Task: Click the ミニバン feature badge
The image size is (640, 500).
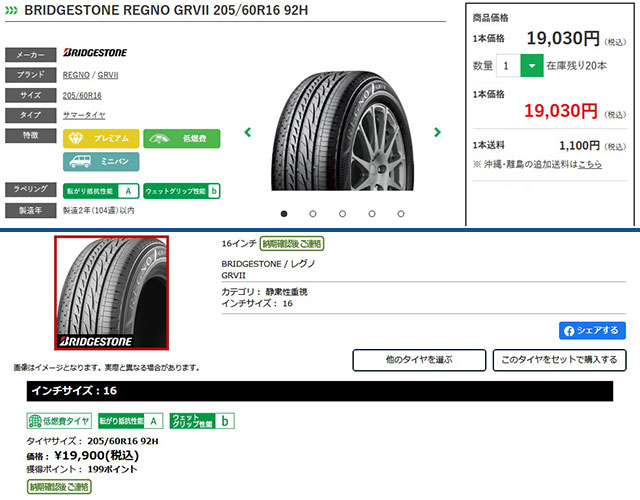Action: tap(101, 162)
